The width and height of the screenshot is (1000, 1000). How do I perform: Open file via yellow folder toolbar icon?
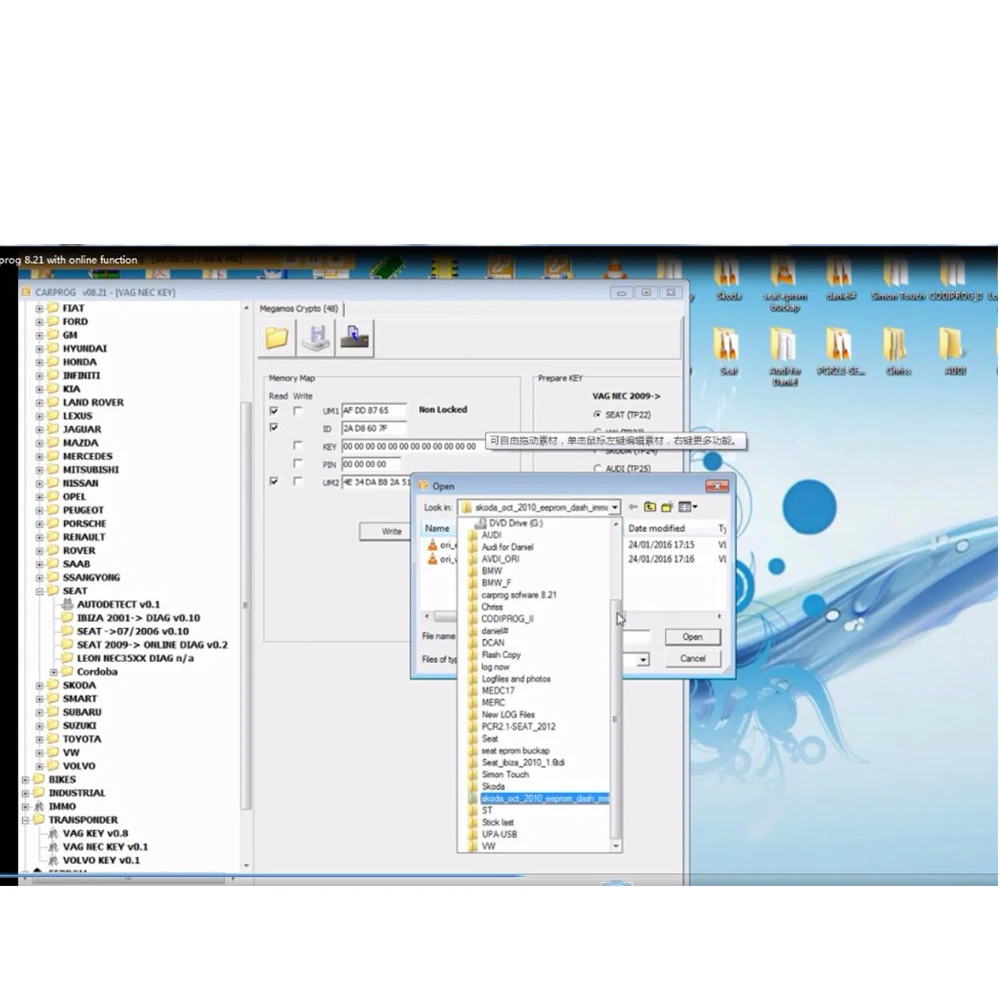(x=277, y=337)
